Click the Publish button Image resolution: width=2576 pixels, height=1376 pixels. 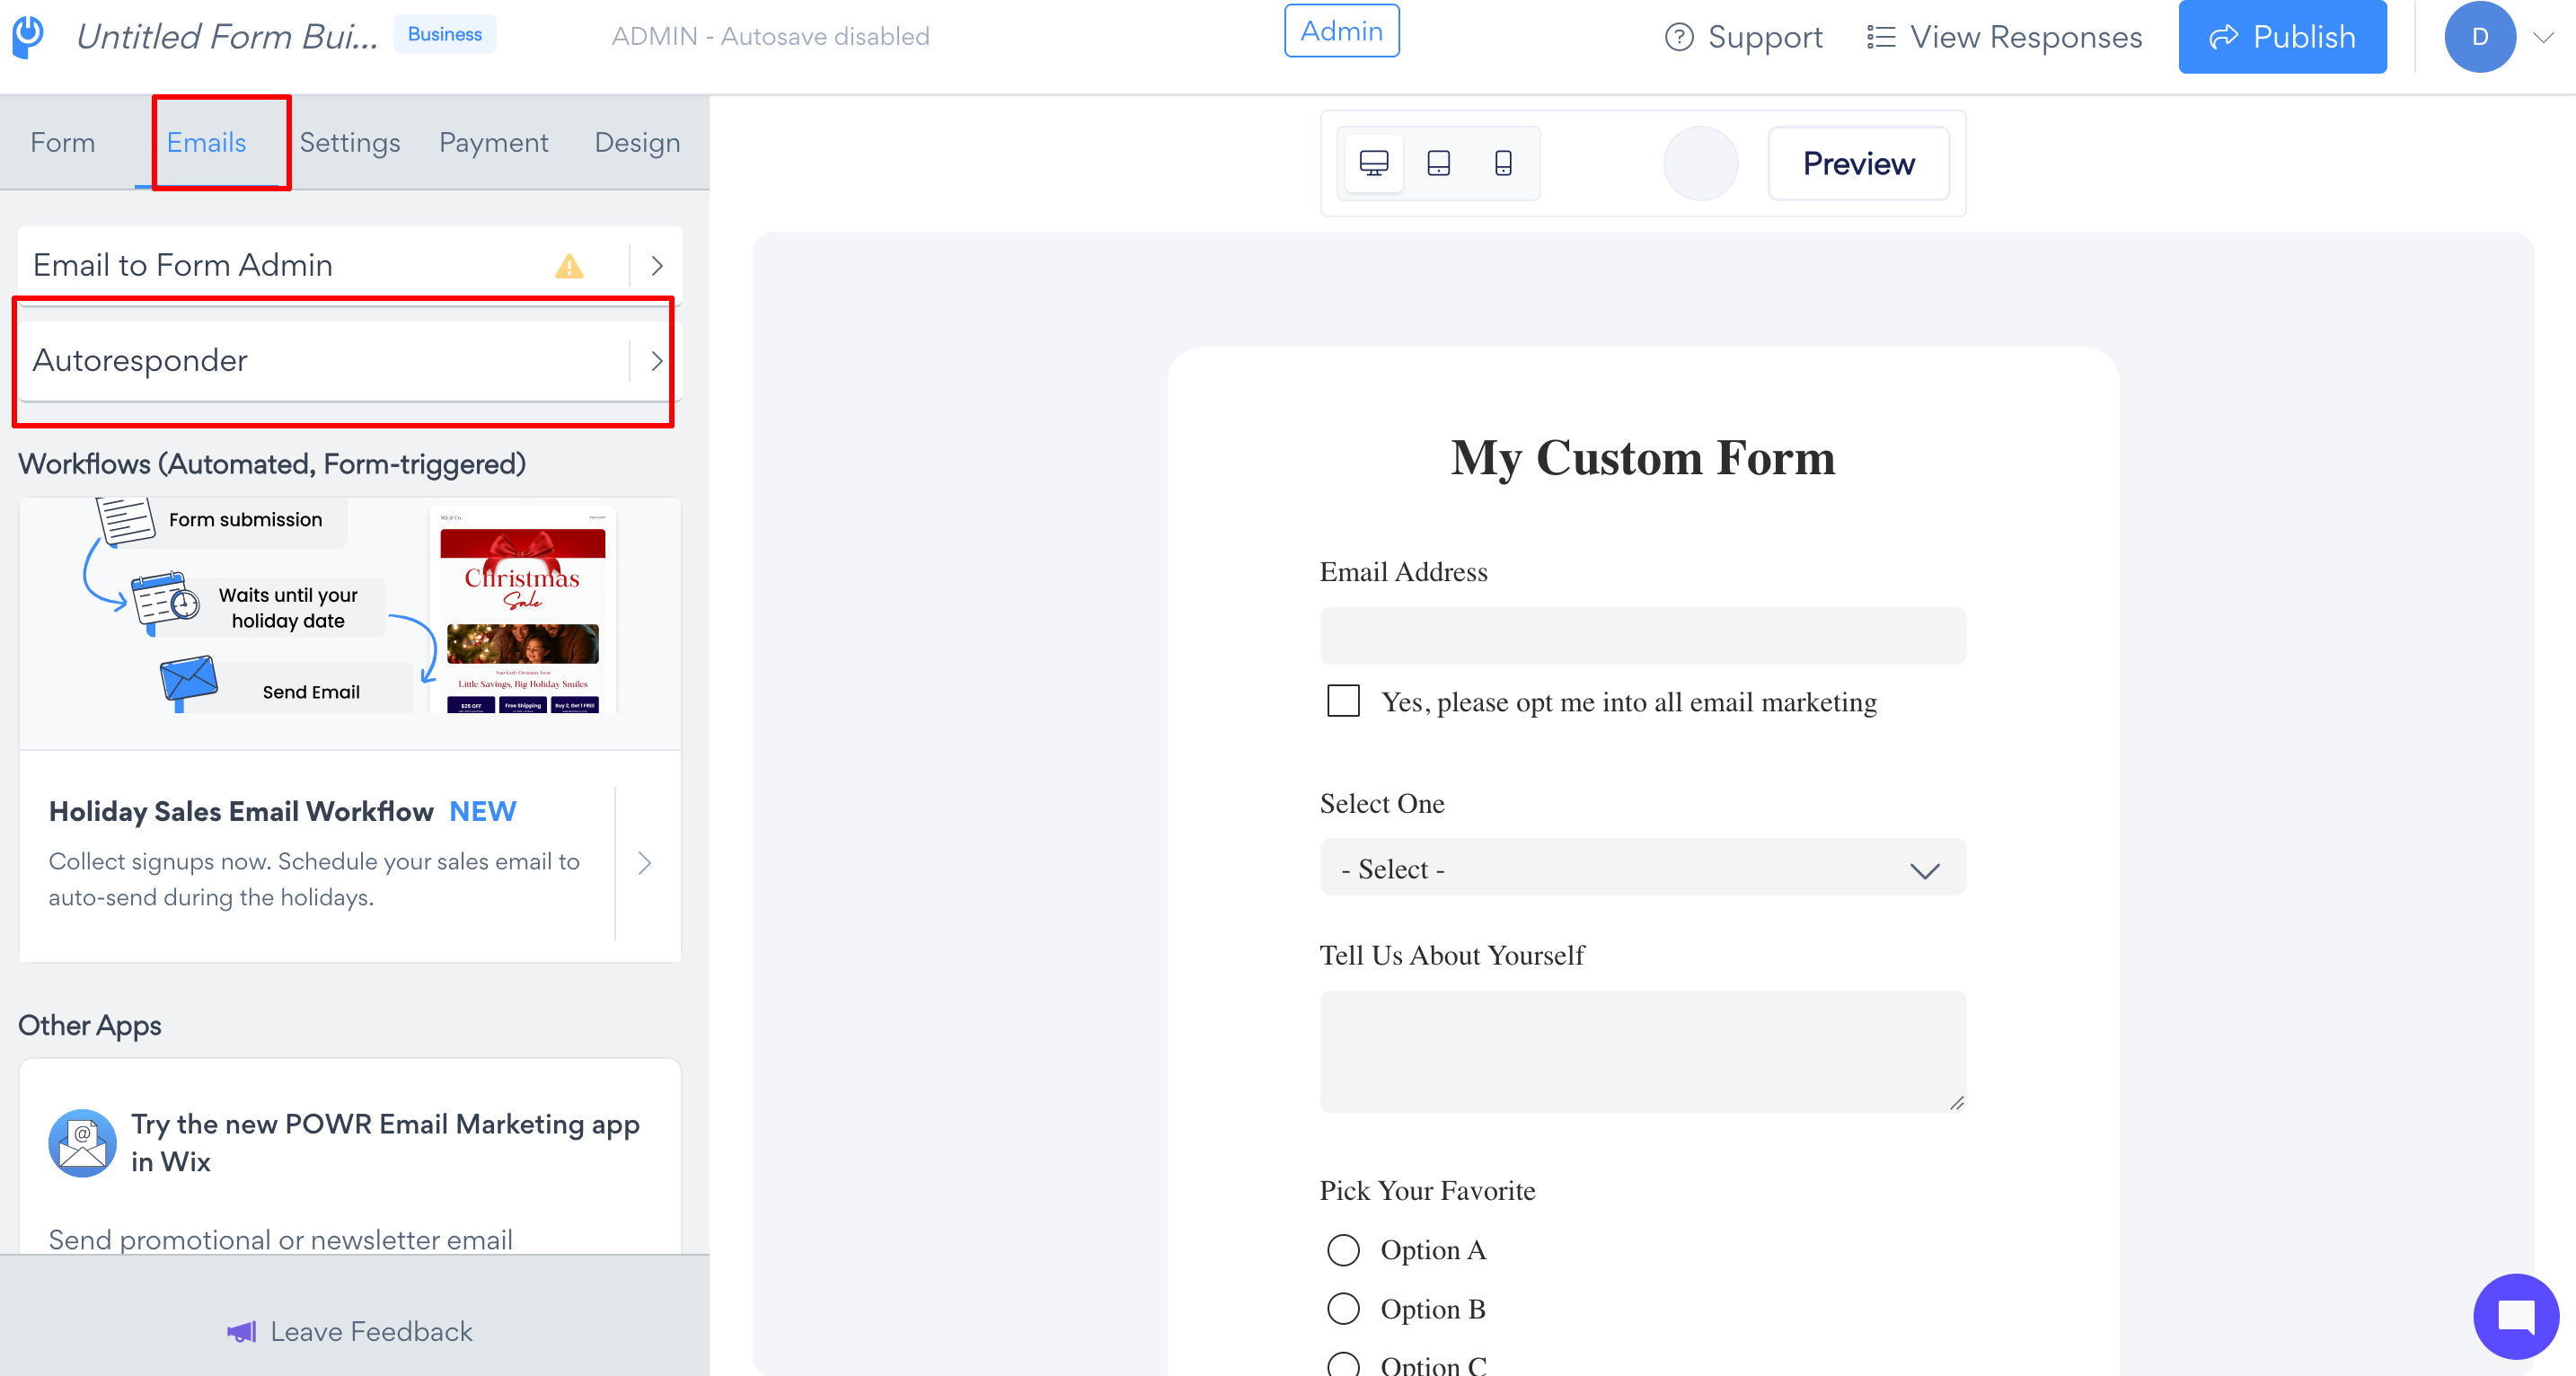[2282, 37]
